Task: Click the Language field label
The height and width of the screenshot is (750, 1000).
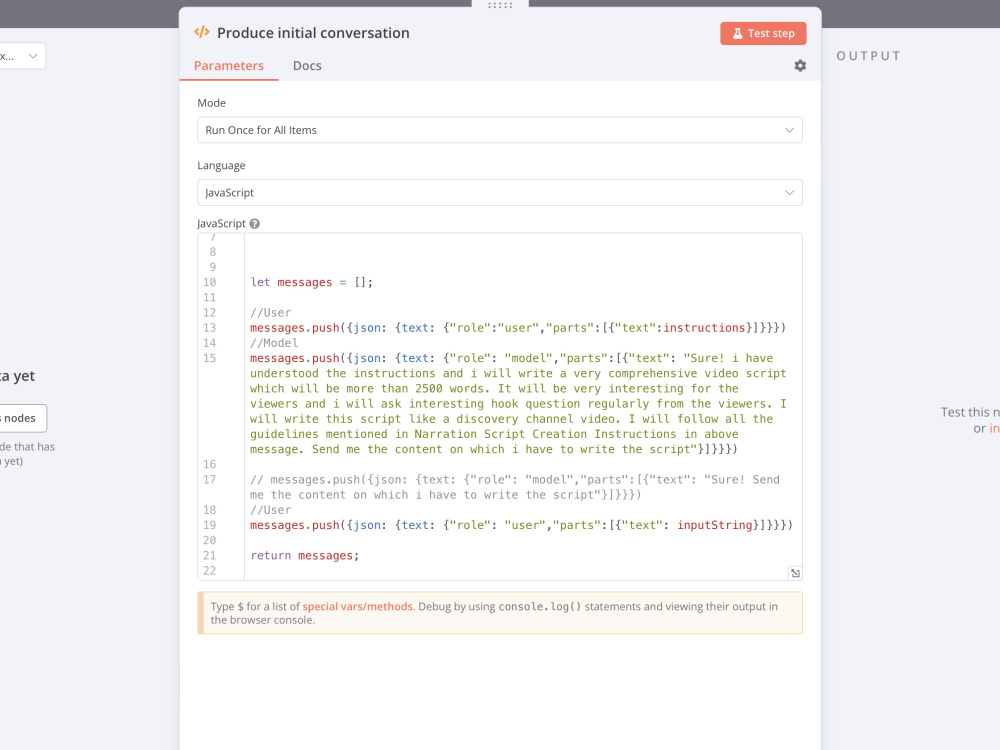Action: point(221,165)
